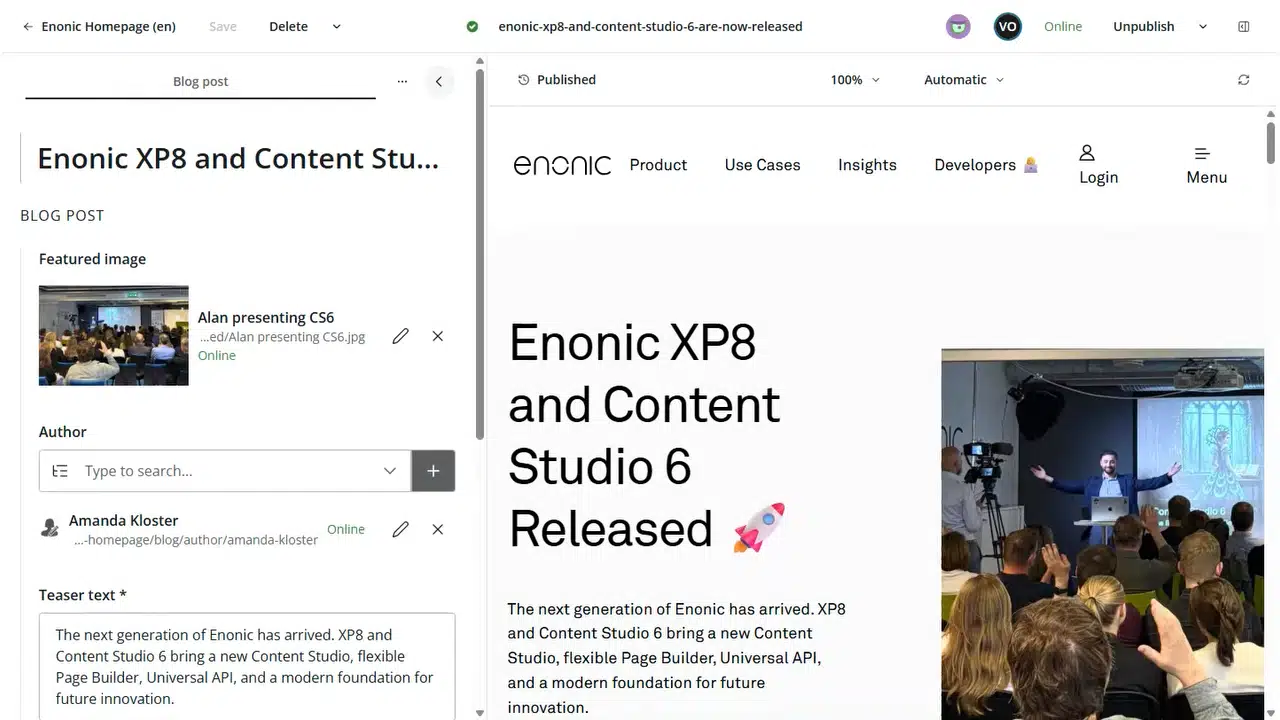Remove the Alan presenting CS6 image
1280x720 pixels.
tap(437, 336)
